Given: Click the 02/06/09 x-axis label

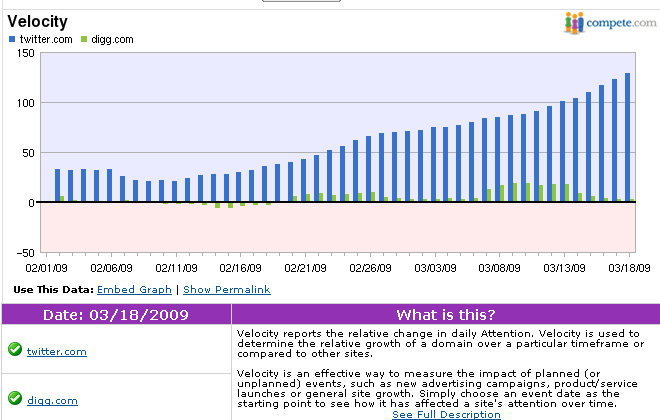Looking at the screenshot, I should pyautogui.click(x=111, y=268).
